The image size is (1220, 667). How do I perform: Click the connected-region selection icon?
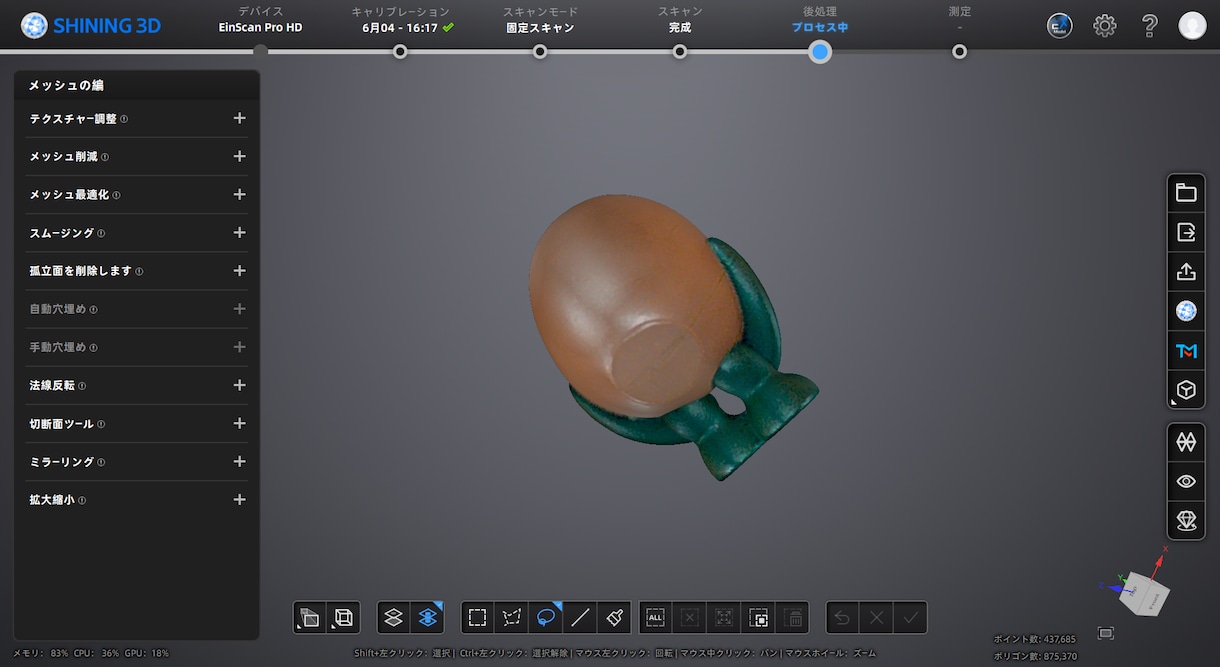point(758,618)
